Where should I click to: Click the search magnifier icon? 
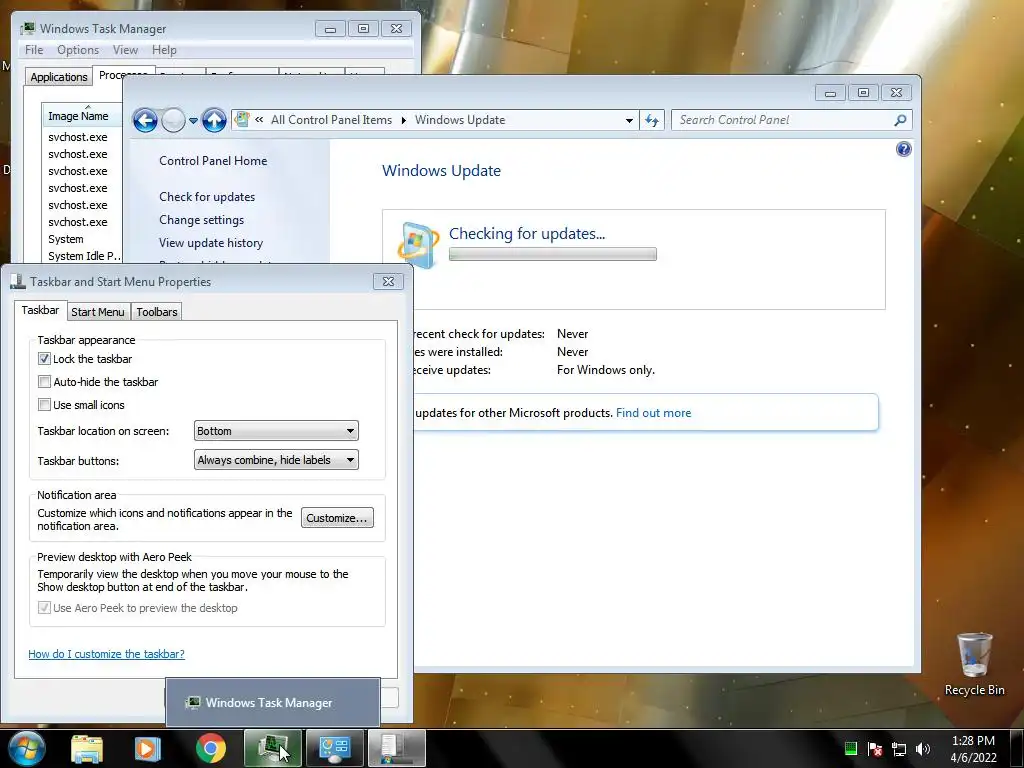pos(900,120)
